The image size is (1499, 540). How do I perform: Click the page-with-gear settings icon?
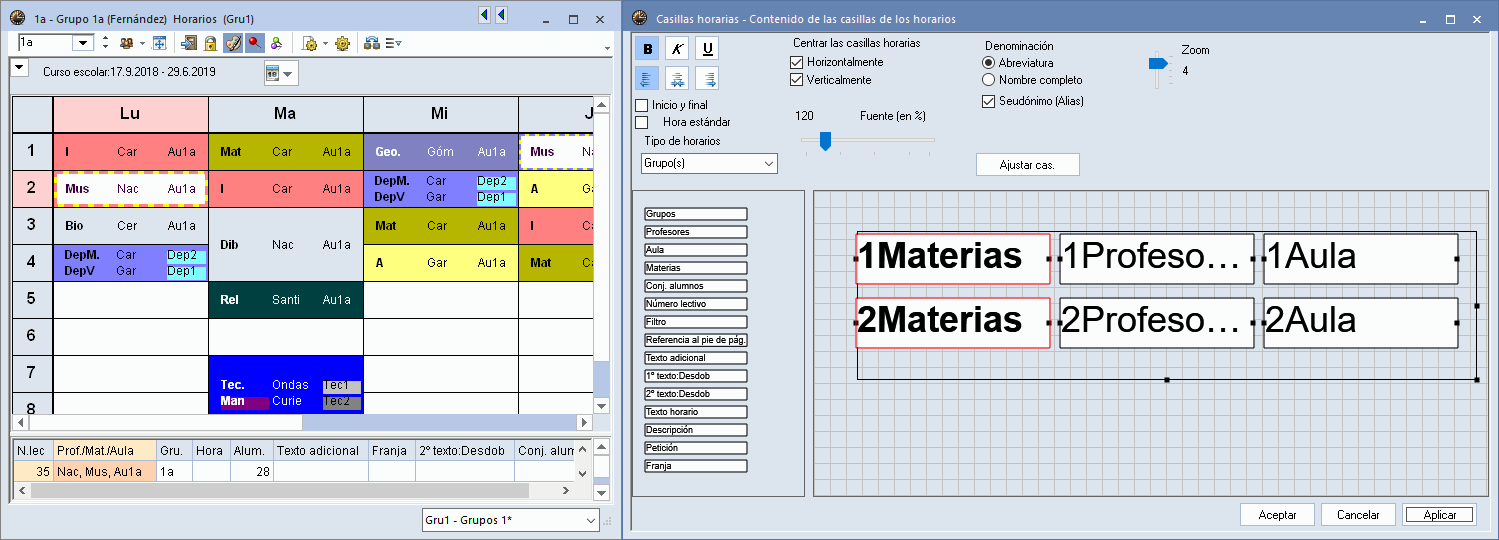pyautogui.click(x=309, y=43)
